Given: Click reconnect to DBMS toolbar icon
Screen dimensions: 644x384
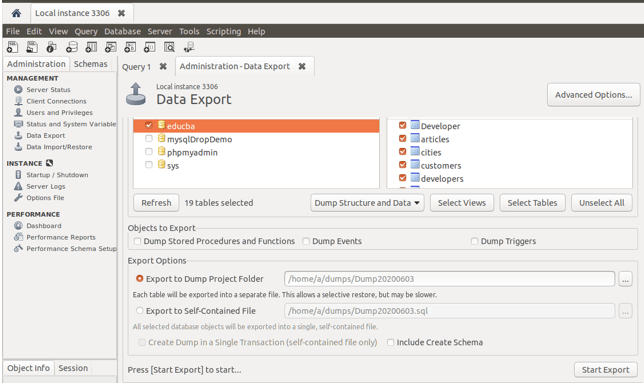Looking at the screenshot, I should coord(189,47).
